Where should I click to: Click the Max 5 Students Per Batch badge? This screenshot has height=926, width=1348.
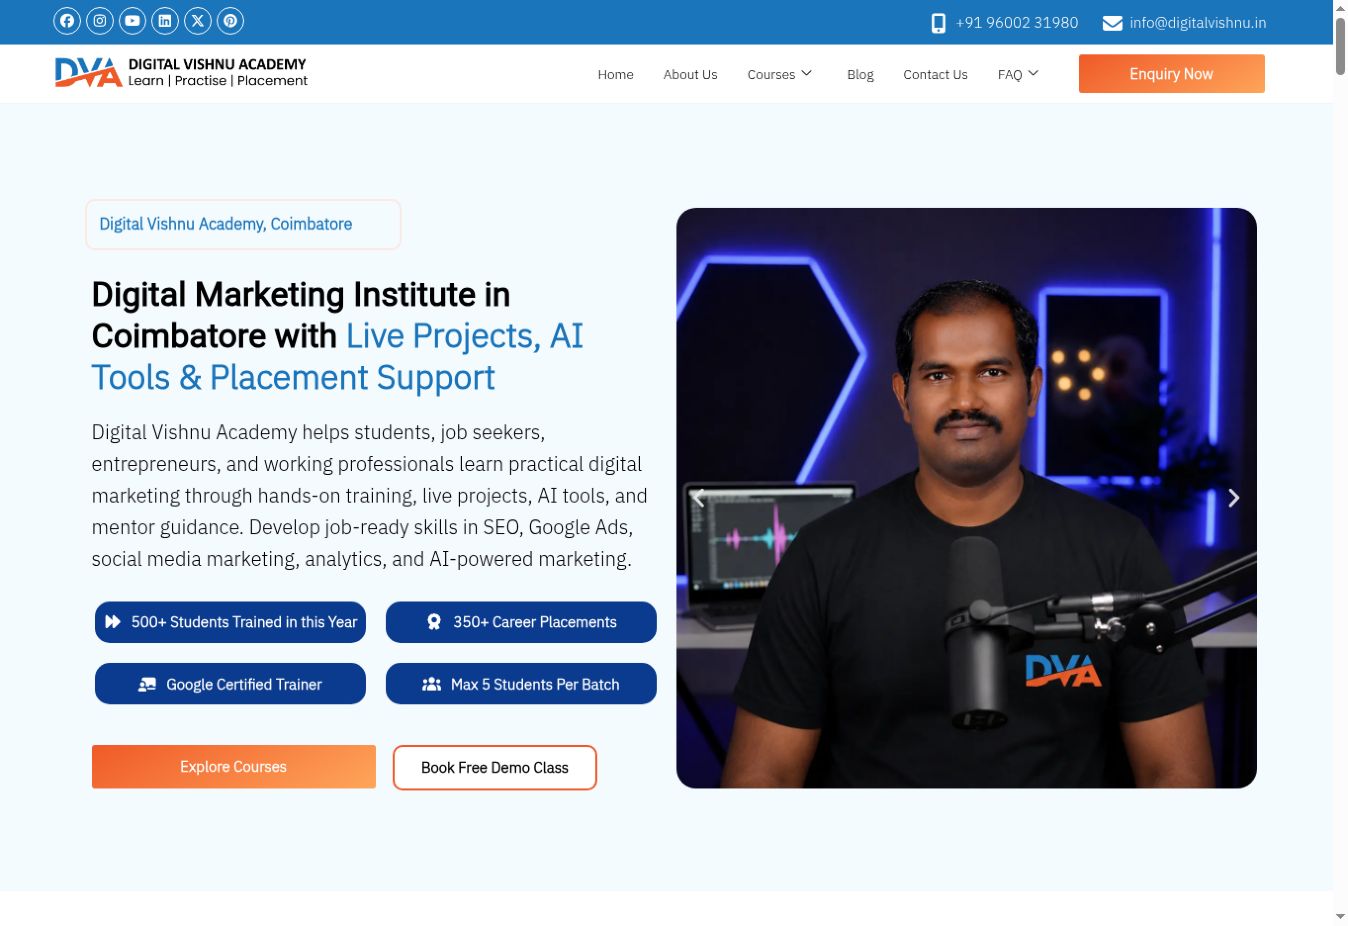click(x=521, y=684)
